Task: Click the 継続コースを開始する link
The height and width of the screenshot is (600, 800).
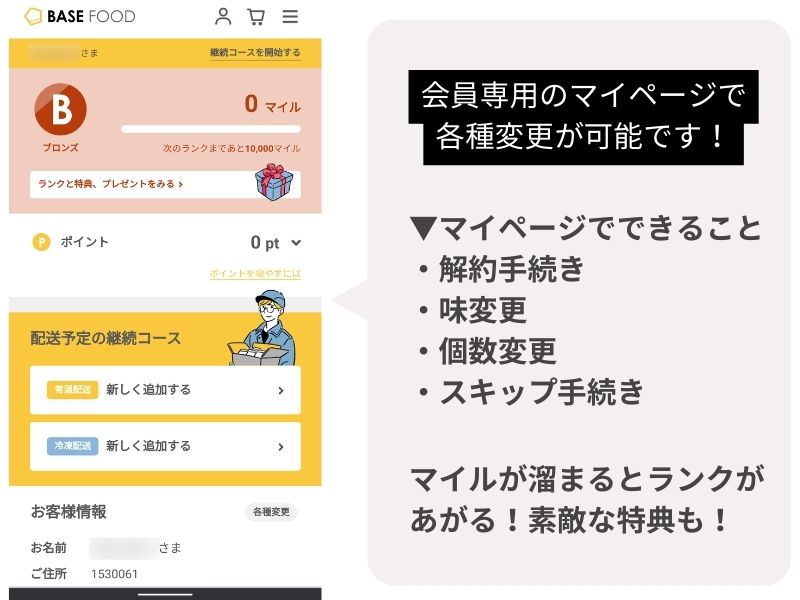Action: tap(255, 53)
